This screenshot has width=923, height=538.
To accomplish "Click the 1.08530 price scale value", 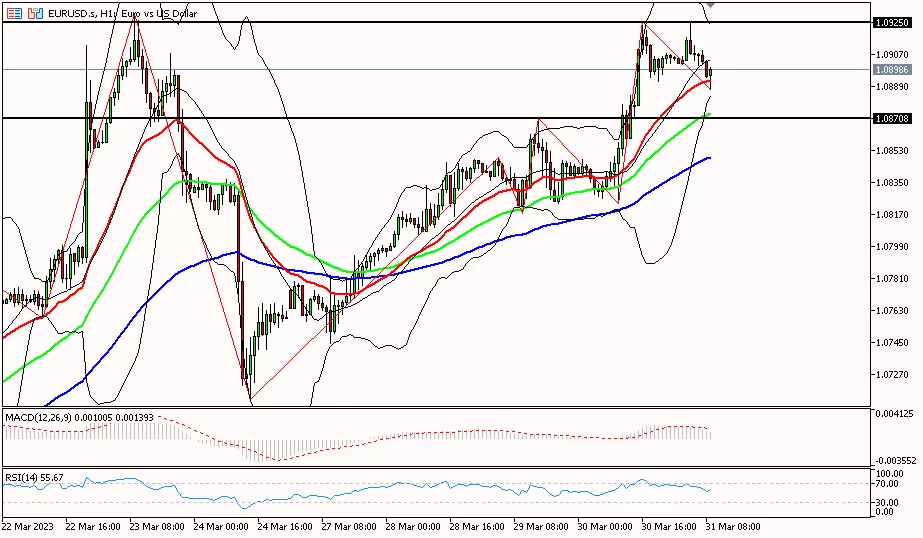I will point(892,151).
